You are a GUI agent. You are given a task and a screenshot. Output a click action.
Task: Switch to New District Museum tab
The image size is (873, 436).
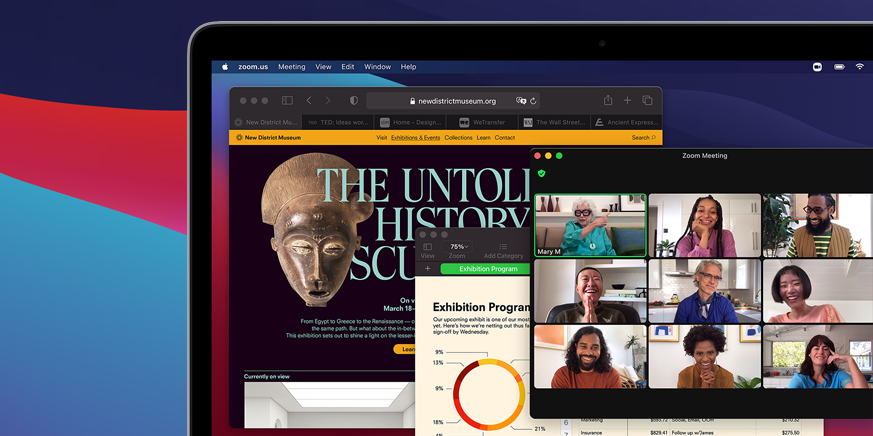coord(266,123)
